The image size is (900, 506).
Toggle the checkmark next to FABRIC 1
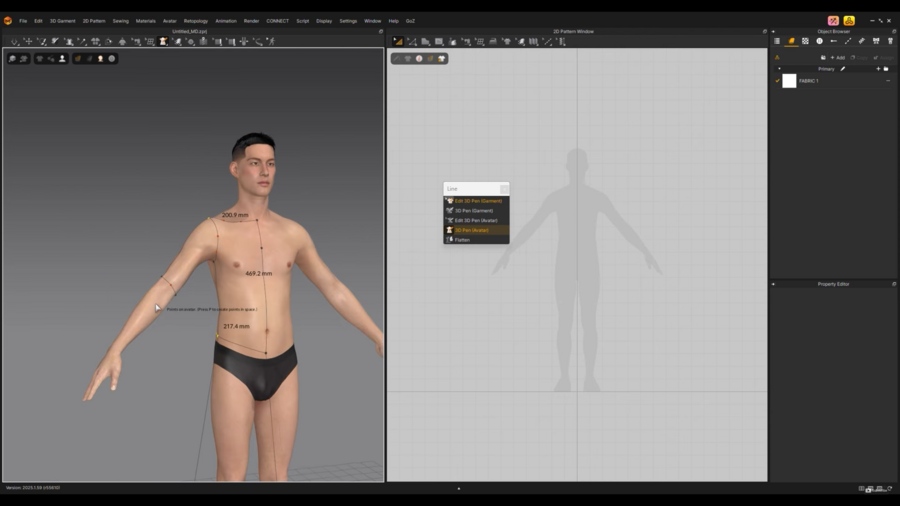pos(778,81)
